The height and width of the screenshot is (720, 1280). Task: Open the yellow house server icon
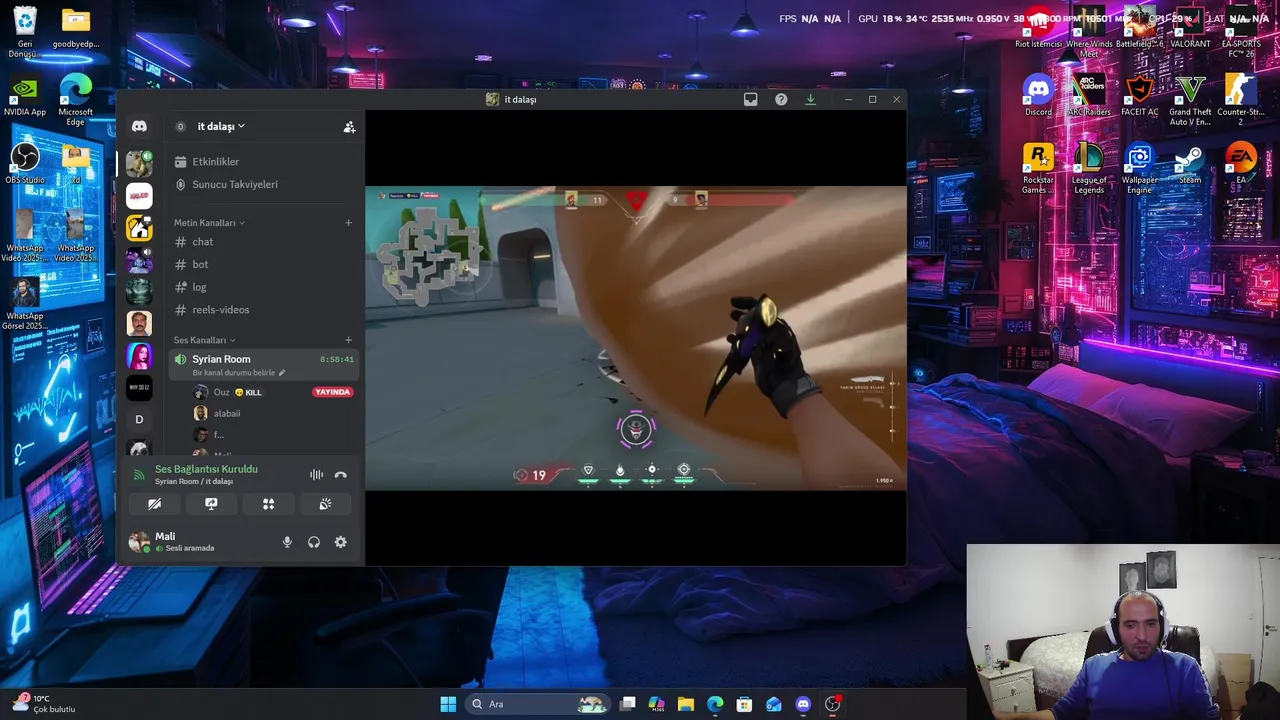[139, 227]
